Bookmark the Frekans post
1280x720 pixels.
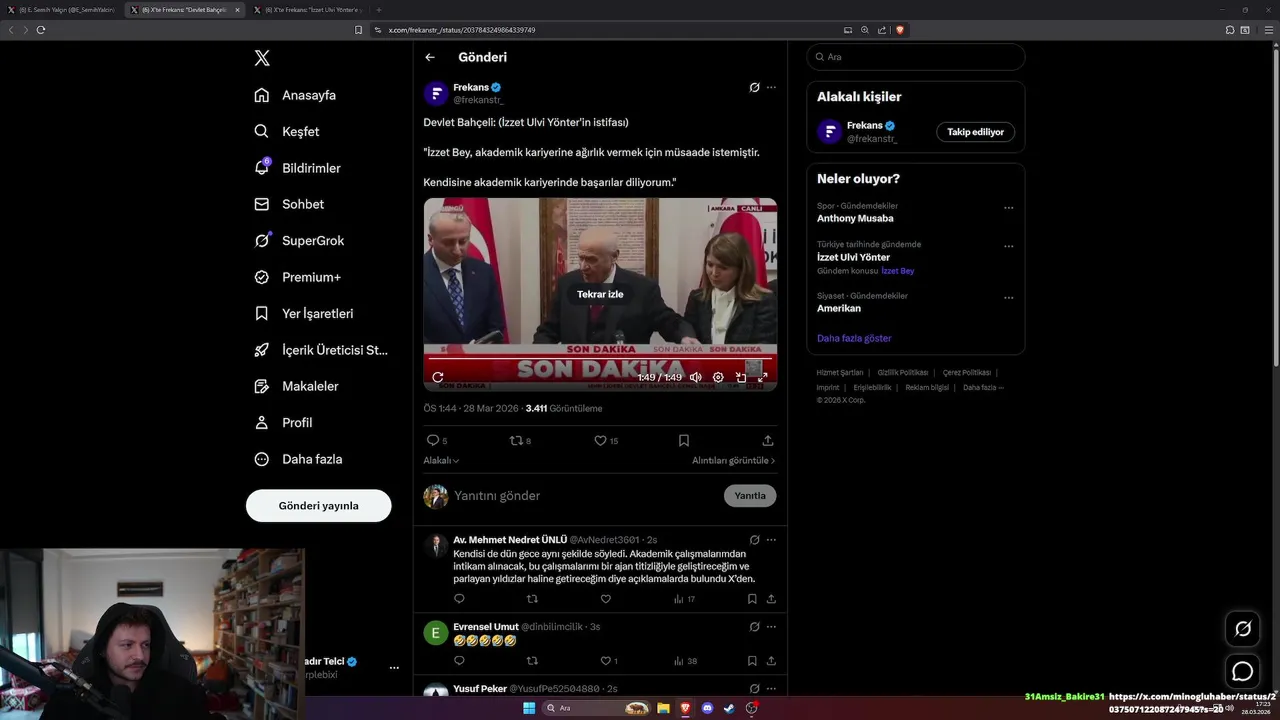[684, 440]
